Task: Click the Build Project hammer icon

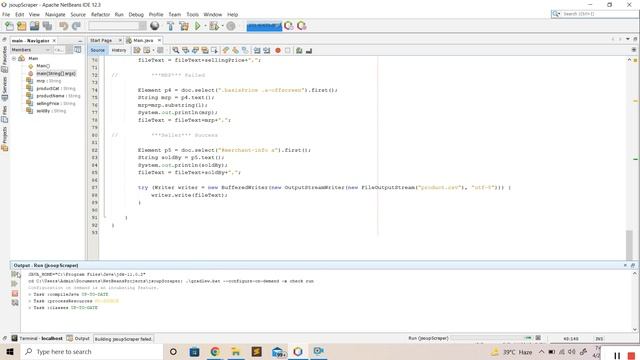Action: pyautogui.click(x=171, y=26)
